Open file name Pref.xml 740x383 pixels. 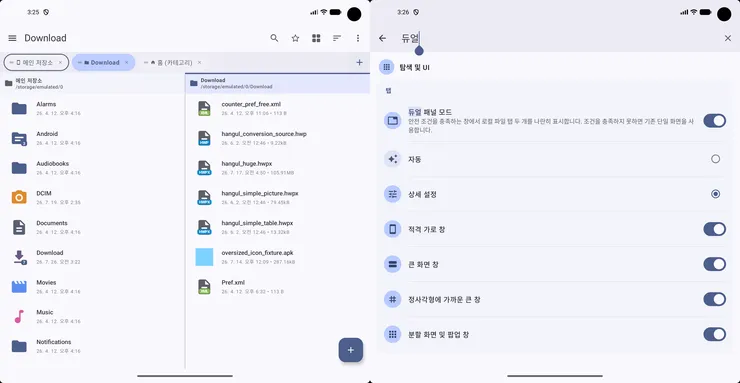pyautogui.click(x=233, y=283)
